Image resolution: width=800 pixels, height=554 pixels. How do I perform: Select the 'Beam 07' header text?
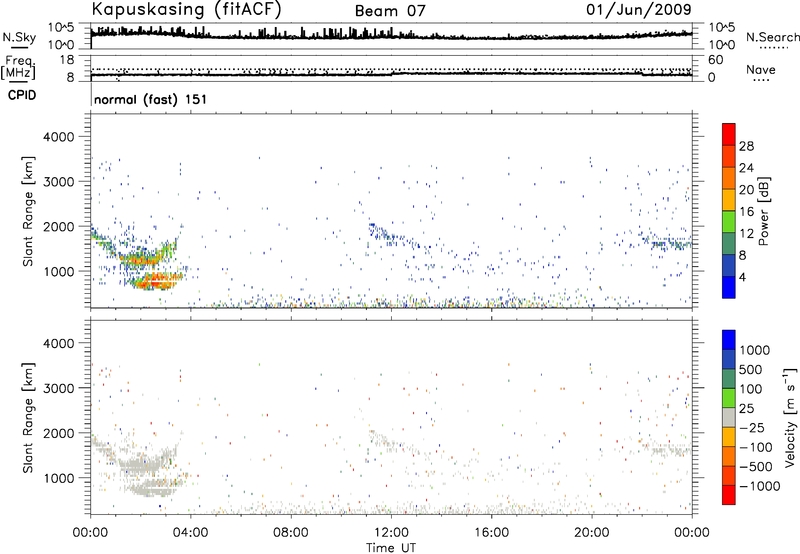(x=390, y=11)
